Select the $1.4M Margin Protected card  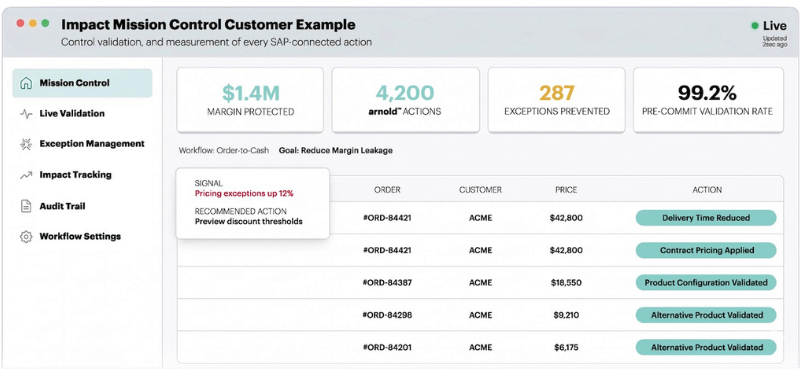[250, 100]
